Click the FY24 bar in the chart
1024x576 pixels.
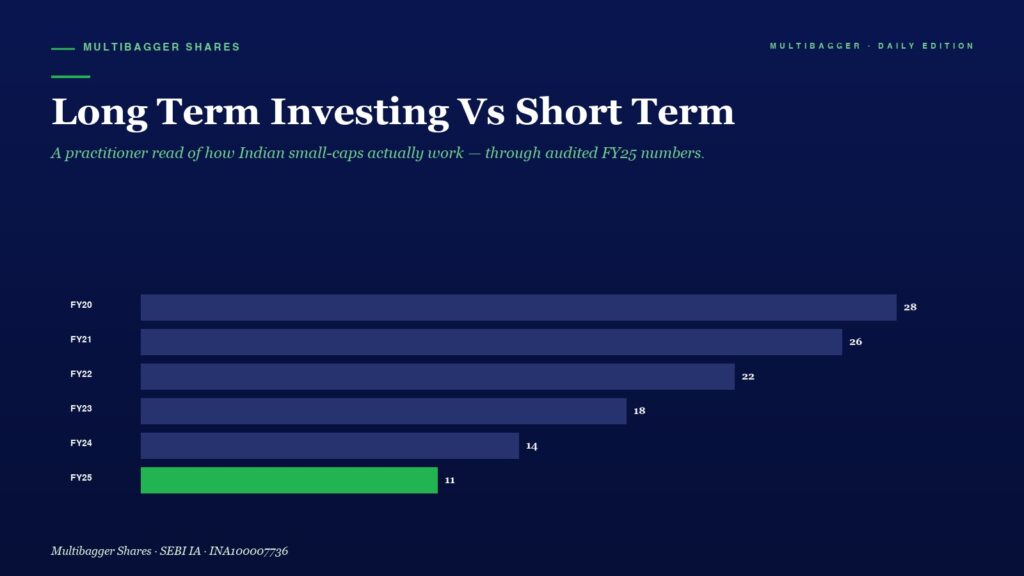point(330,445)
